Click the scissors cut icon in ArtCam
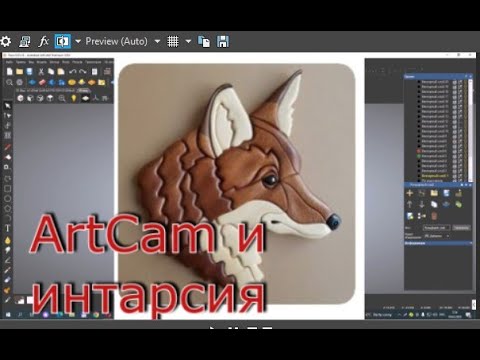This screenshot has width=480, height=360. 41,71
